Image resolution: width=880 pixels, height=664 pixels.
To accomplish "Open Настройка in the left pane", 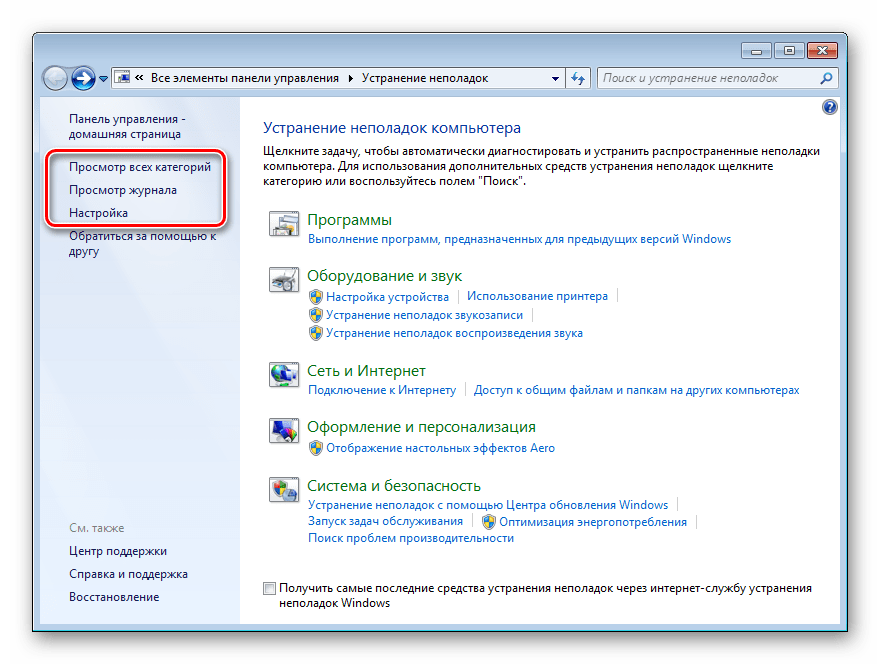I will [98, 213].
